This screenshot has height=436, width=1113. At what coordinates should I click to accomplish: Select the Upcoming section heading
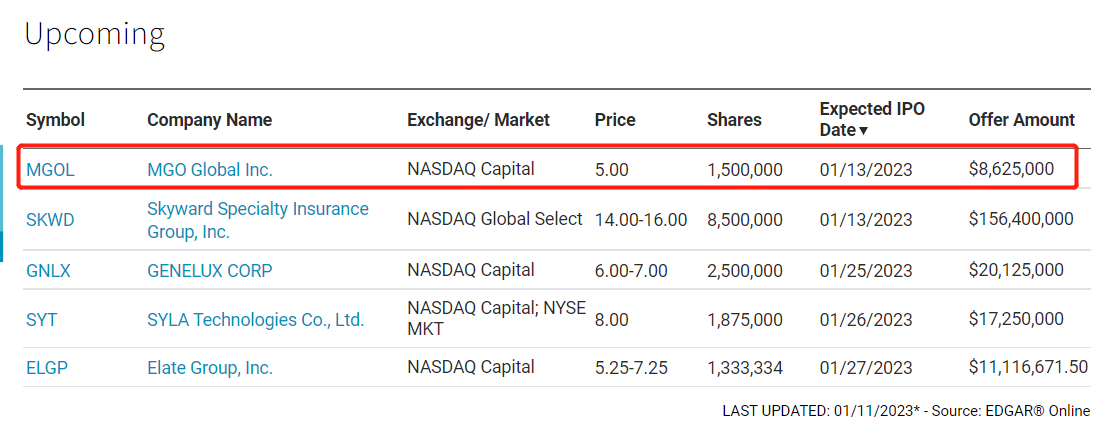point(94,35)
